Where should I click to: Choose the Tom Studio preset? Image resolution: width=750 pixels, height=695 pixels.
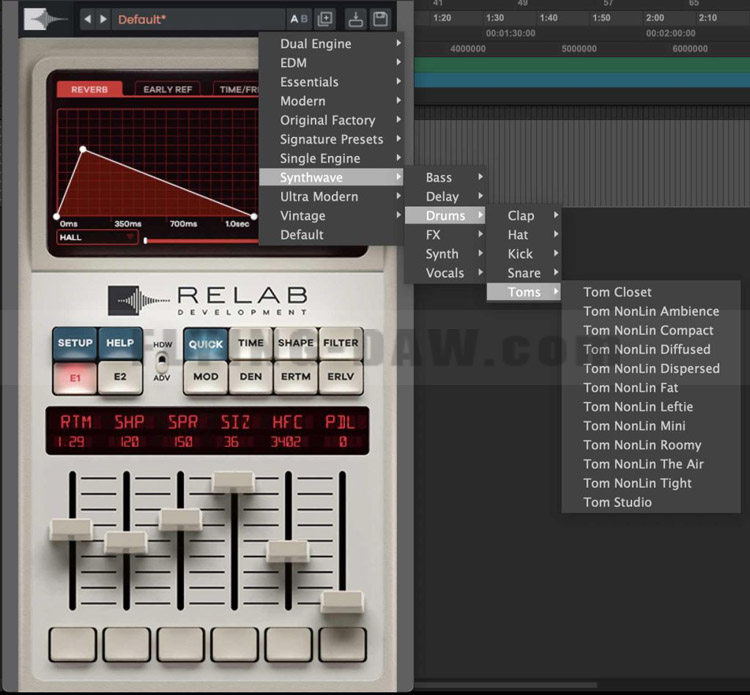click(651, 503)
